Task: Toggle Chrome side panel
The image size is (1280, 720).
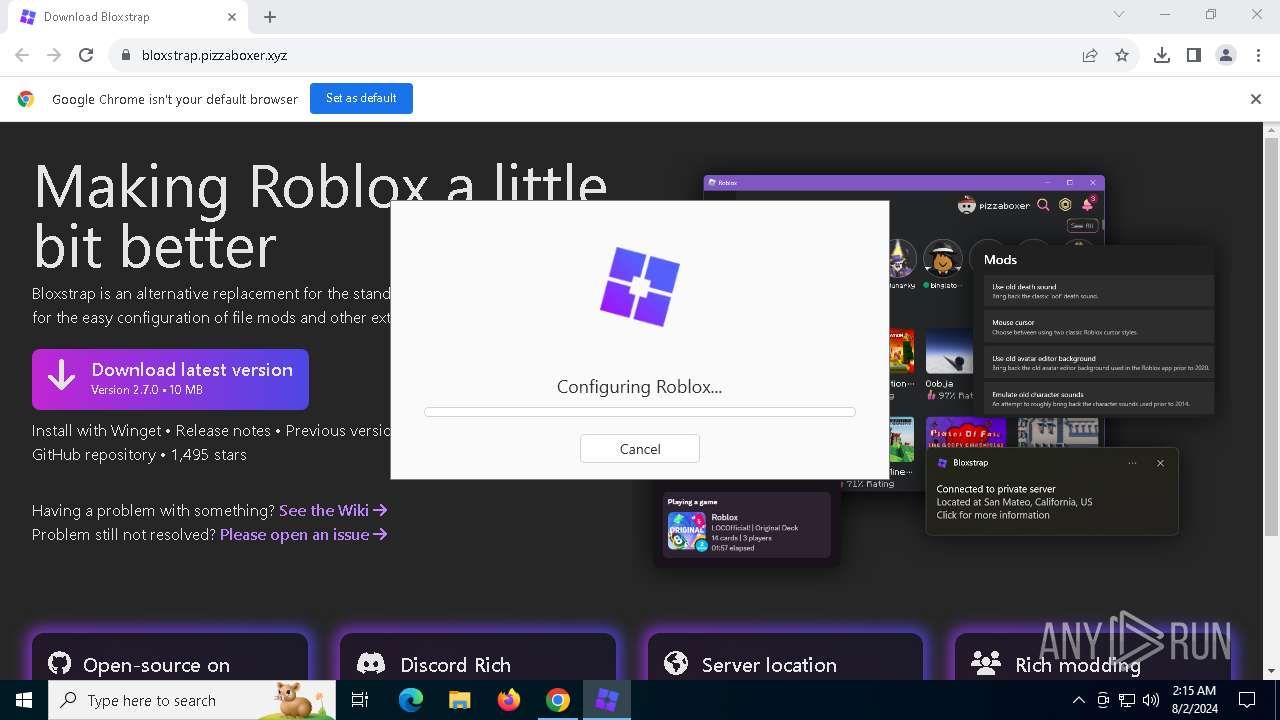Action: pyautogui.click(x=1194, y=55)
